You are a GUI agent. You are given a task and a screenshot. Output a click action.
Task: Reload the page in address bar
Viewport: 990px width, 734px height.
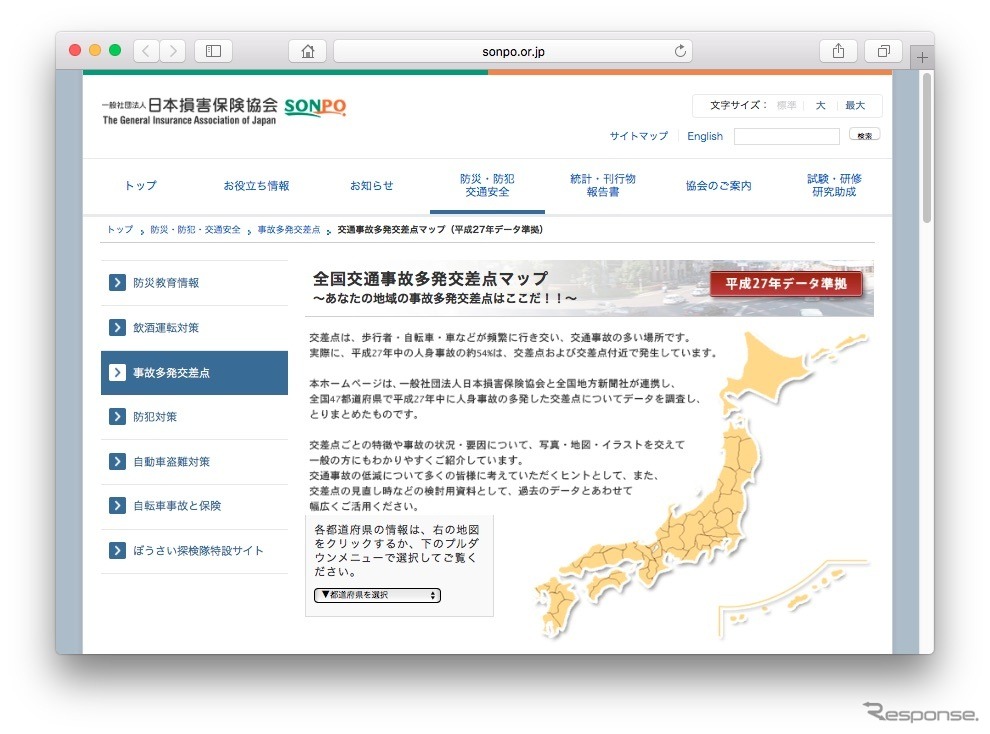pyautogui.click(x=680, y=51)
